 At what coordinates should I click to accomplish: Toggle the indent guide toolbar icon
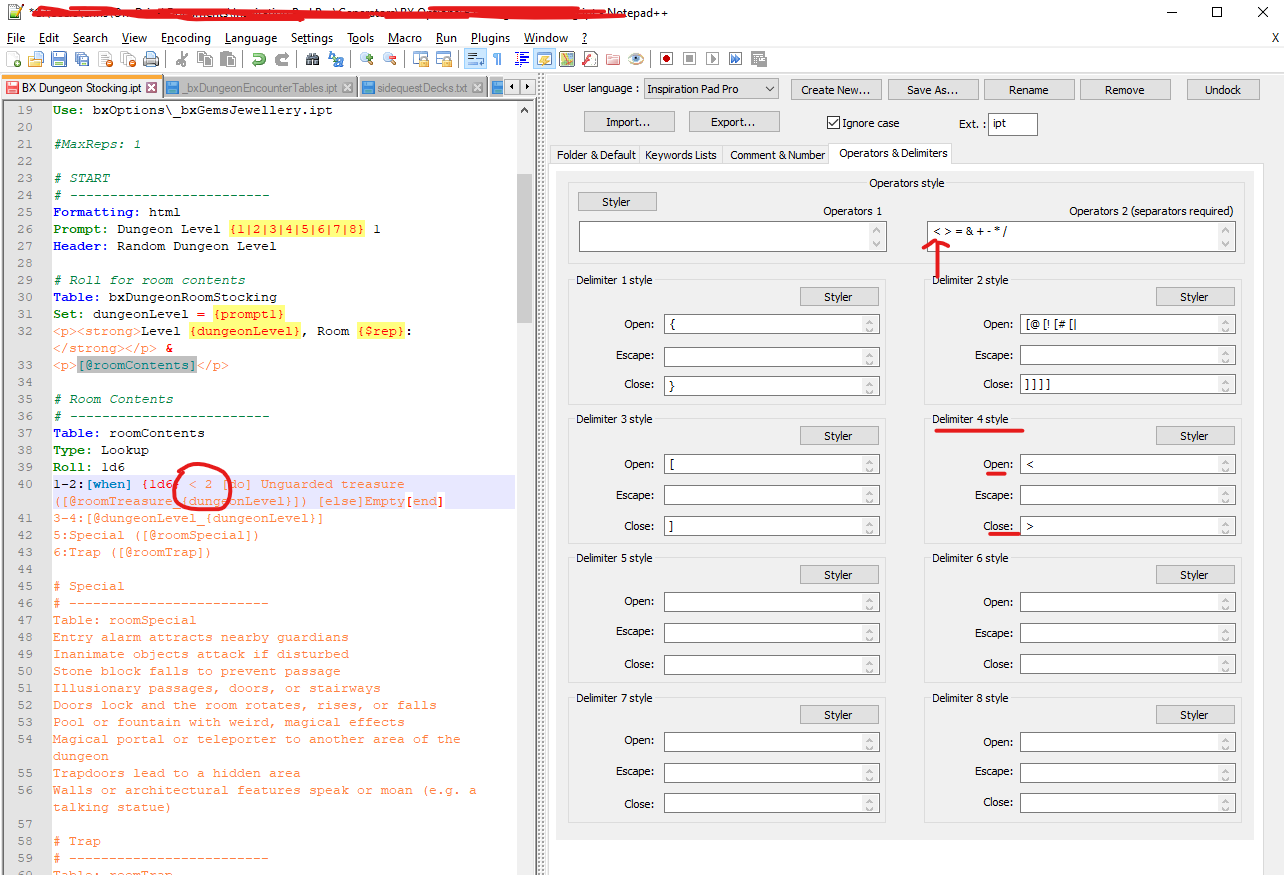(x=521, y=59)
